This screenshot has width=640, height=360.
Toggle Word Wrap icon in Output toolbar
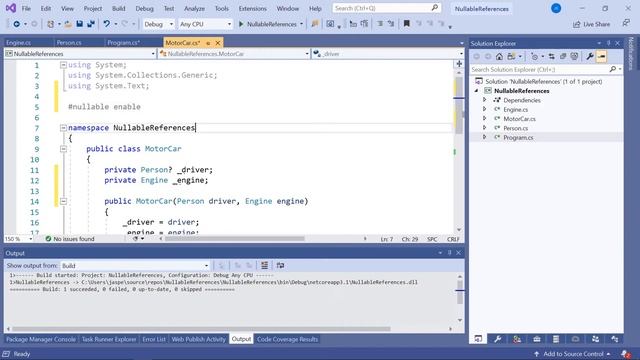point(280,266)
